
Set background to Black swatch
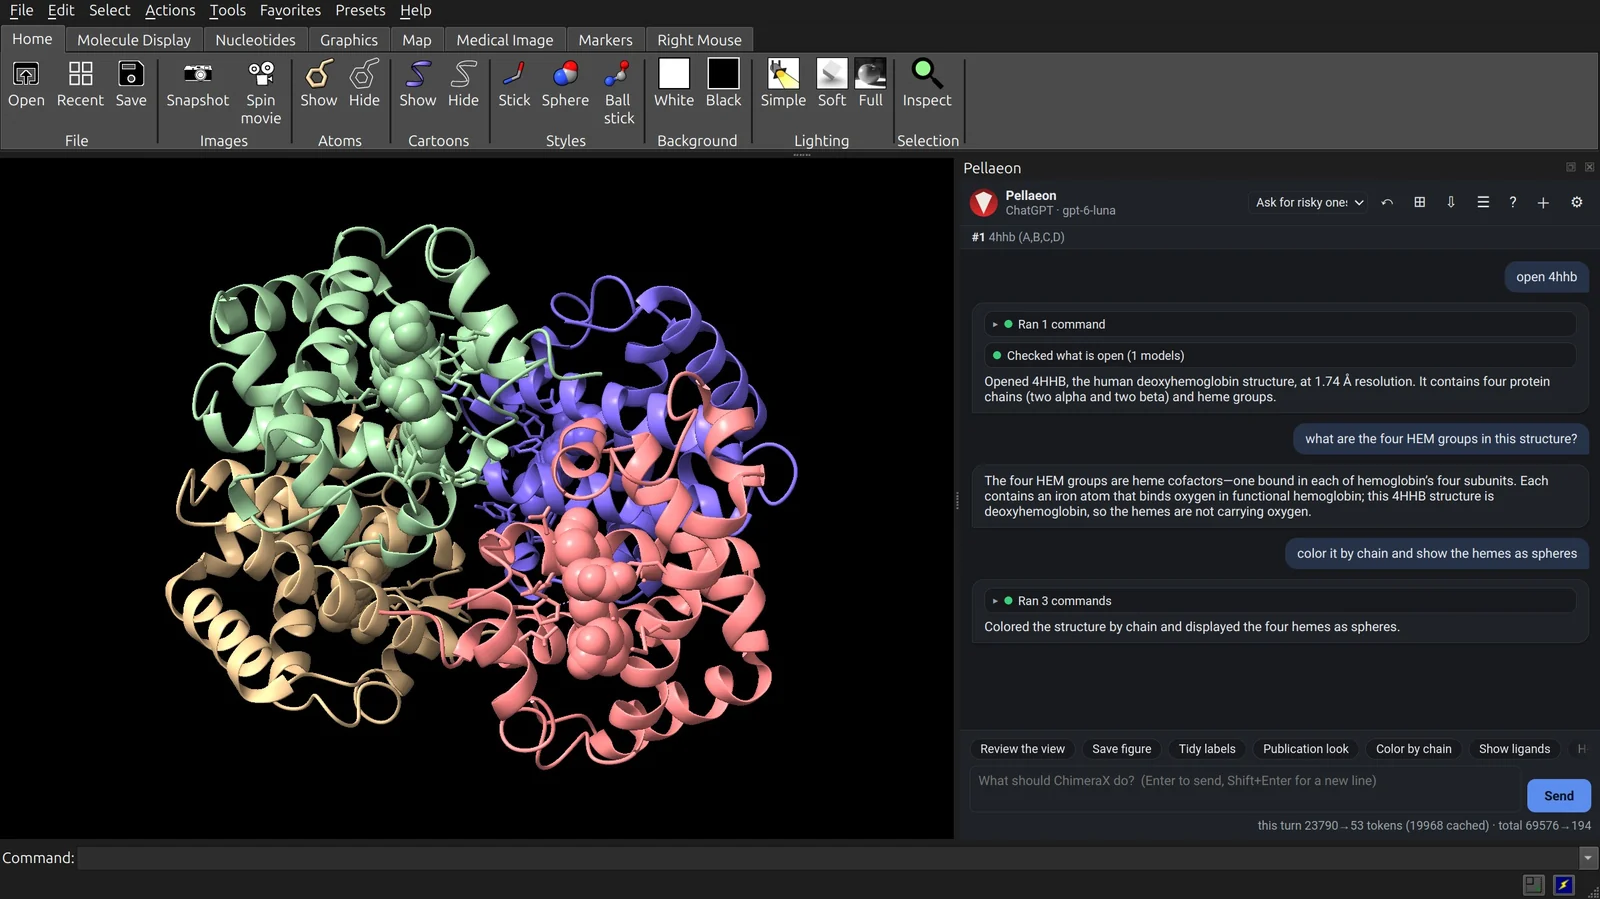click(723, 74)
